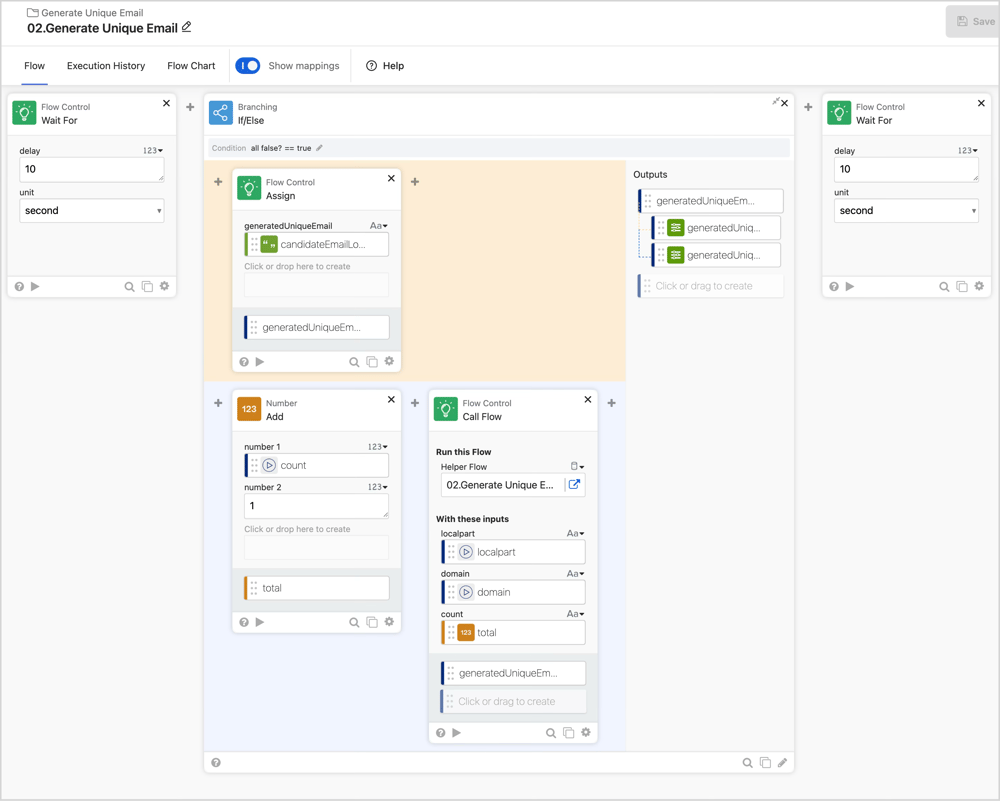This screenshot has width=1000, height=801.
Task: Click search icon on Assign card
Action: click(354, 362)
